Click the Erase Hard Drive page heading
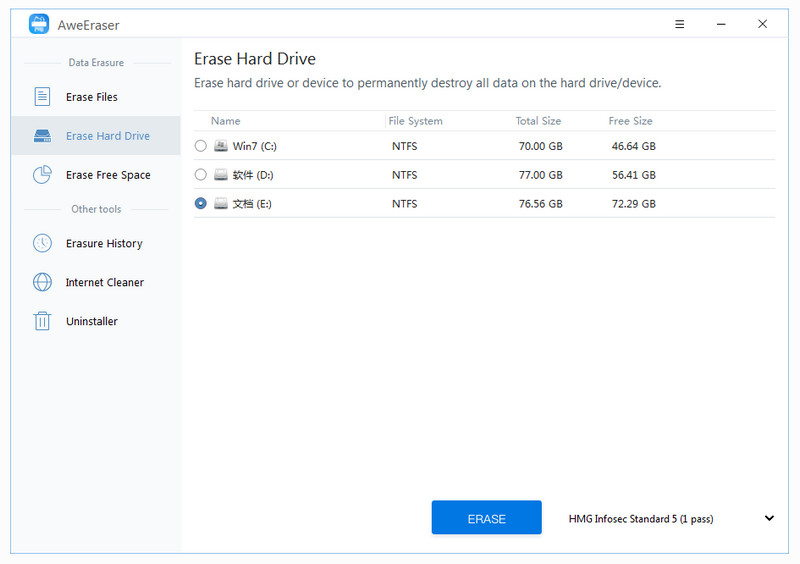 (x=255, y=59)
